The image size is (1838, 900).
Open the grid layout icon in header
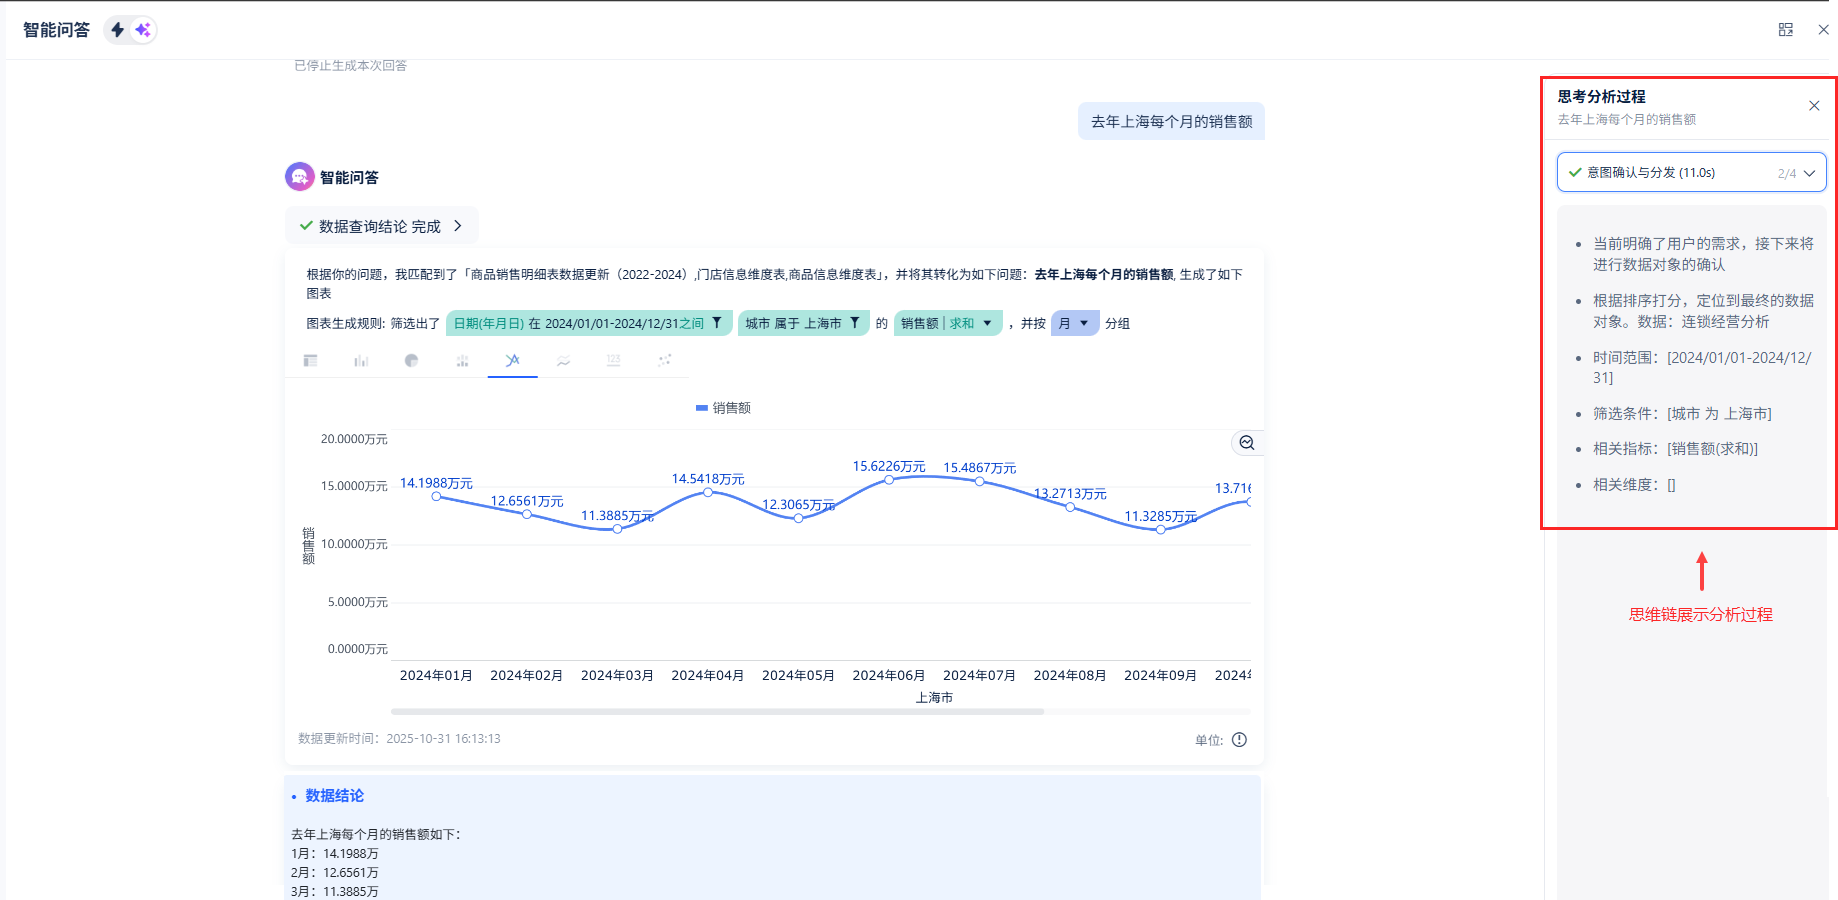[1786, 30]
